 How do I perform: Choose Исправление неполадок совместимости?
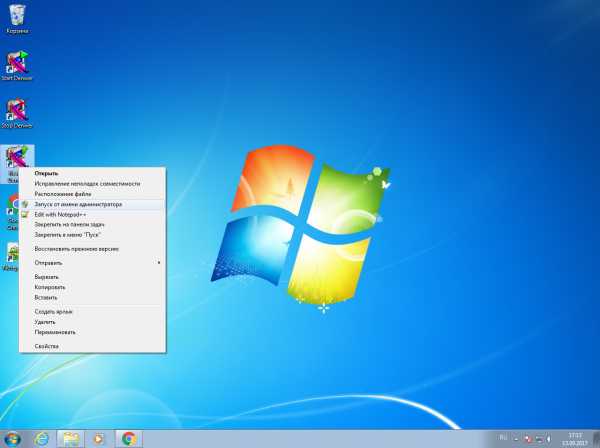coord(93,184)
